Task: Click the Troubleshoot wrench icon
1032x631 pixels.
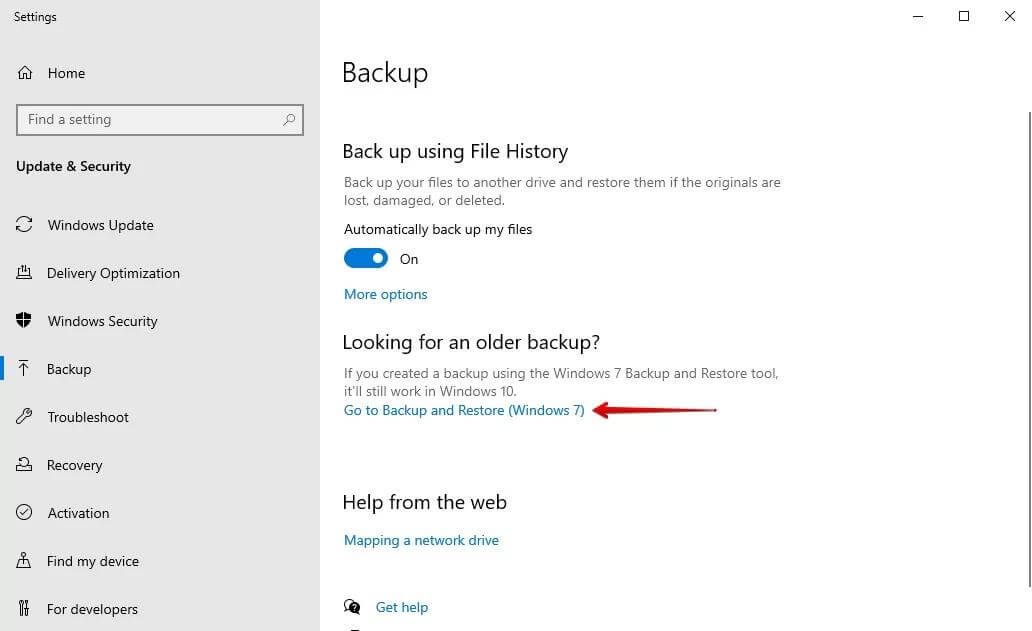Action: point(24,416)
